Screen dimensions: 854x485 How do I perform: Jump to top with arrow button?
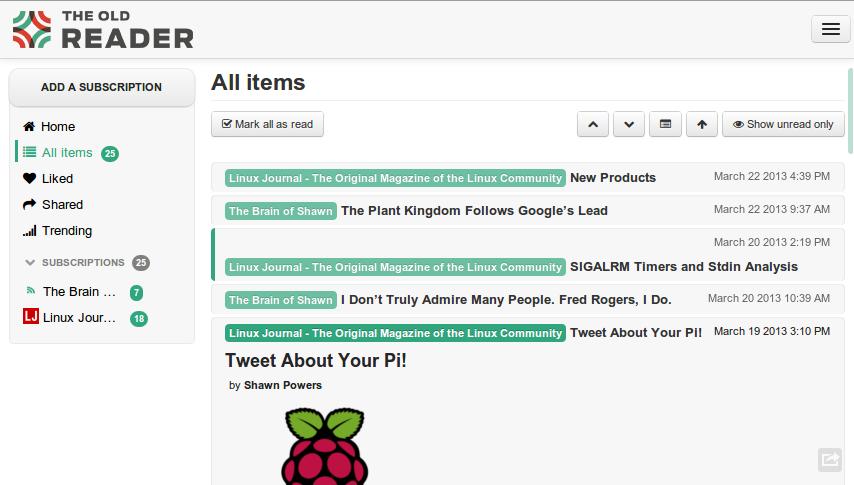pos(702,124)
